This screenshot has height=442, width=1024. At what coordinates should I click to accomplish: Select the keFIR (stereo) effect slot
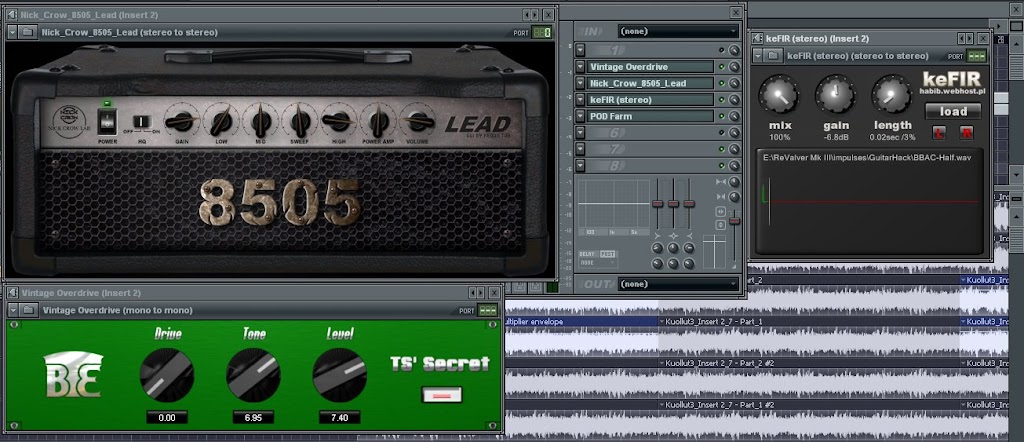coord(650,100)
